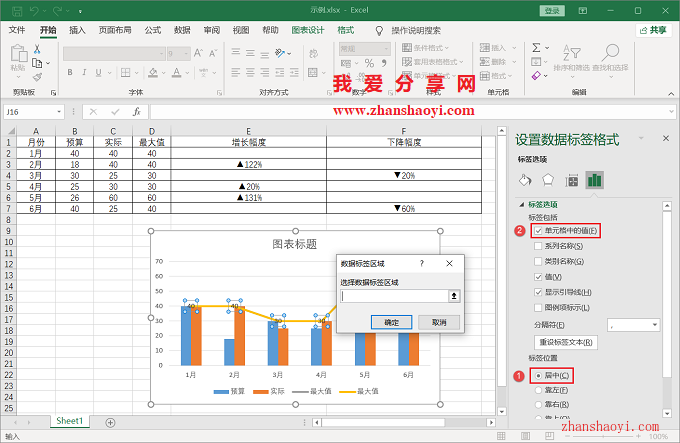Open the Name Box dropdown arrow

59,112
